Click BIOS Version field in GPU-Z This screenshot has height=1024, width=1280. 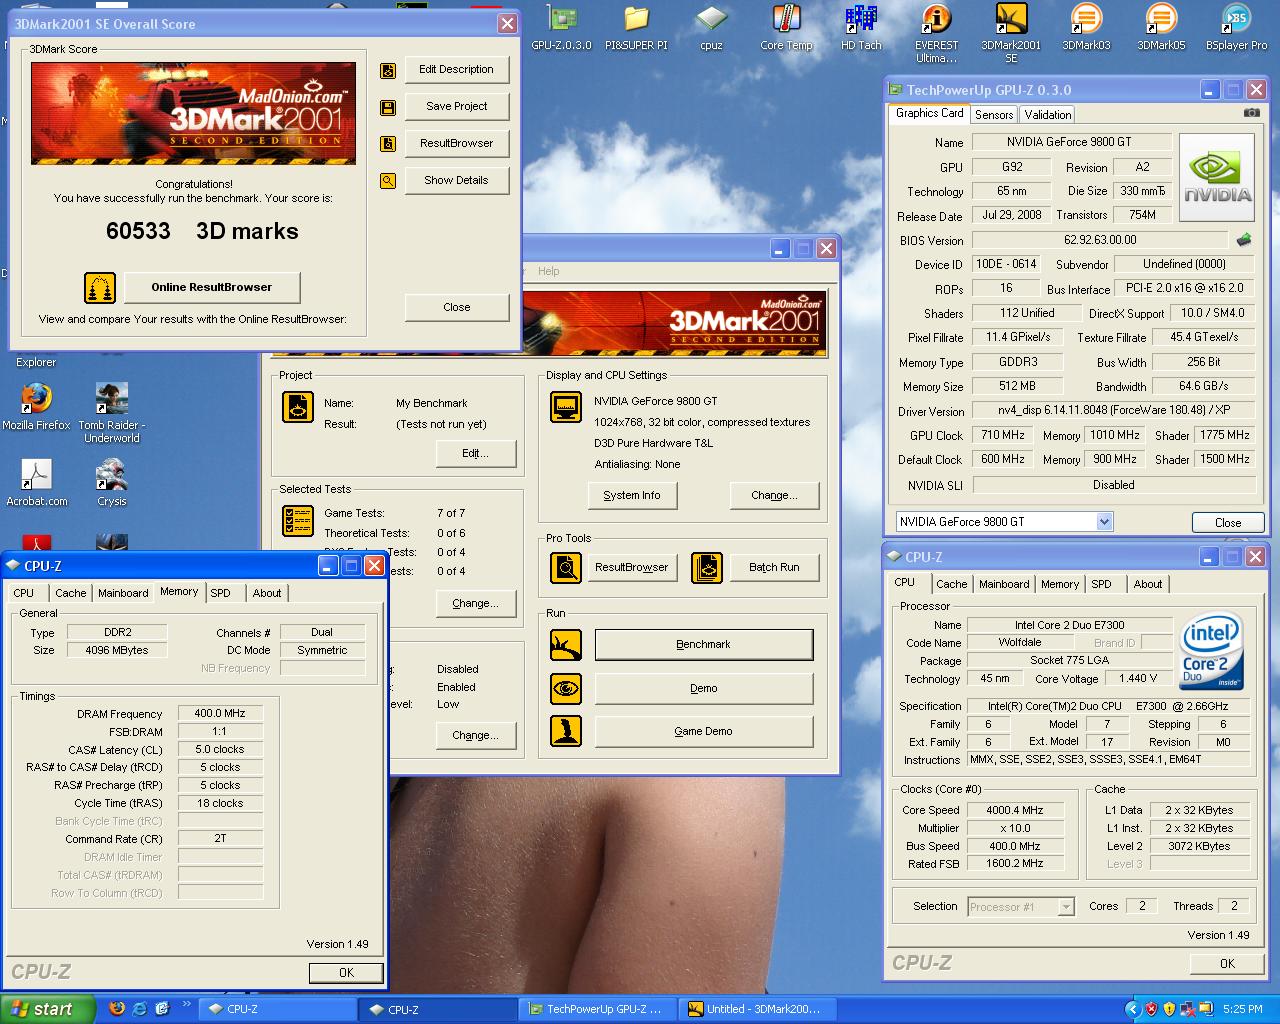click(x=1100, y=240)
